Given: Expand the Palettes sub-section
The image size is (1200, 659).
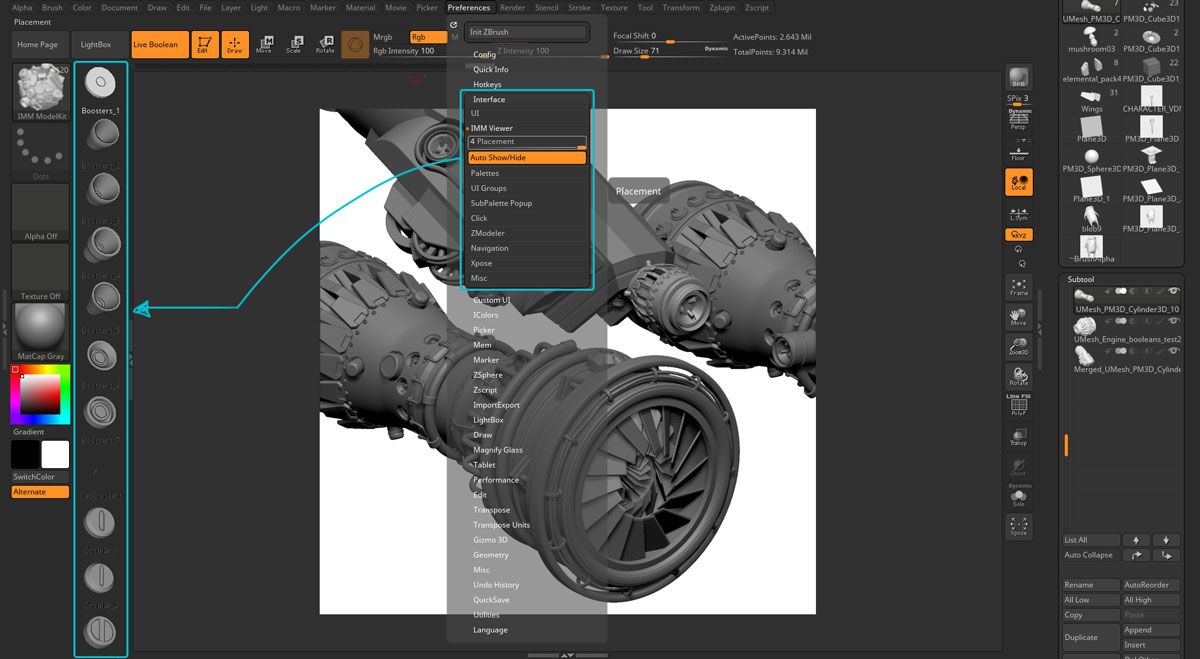Looking at the screenshot, I should (485, 173).
